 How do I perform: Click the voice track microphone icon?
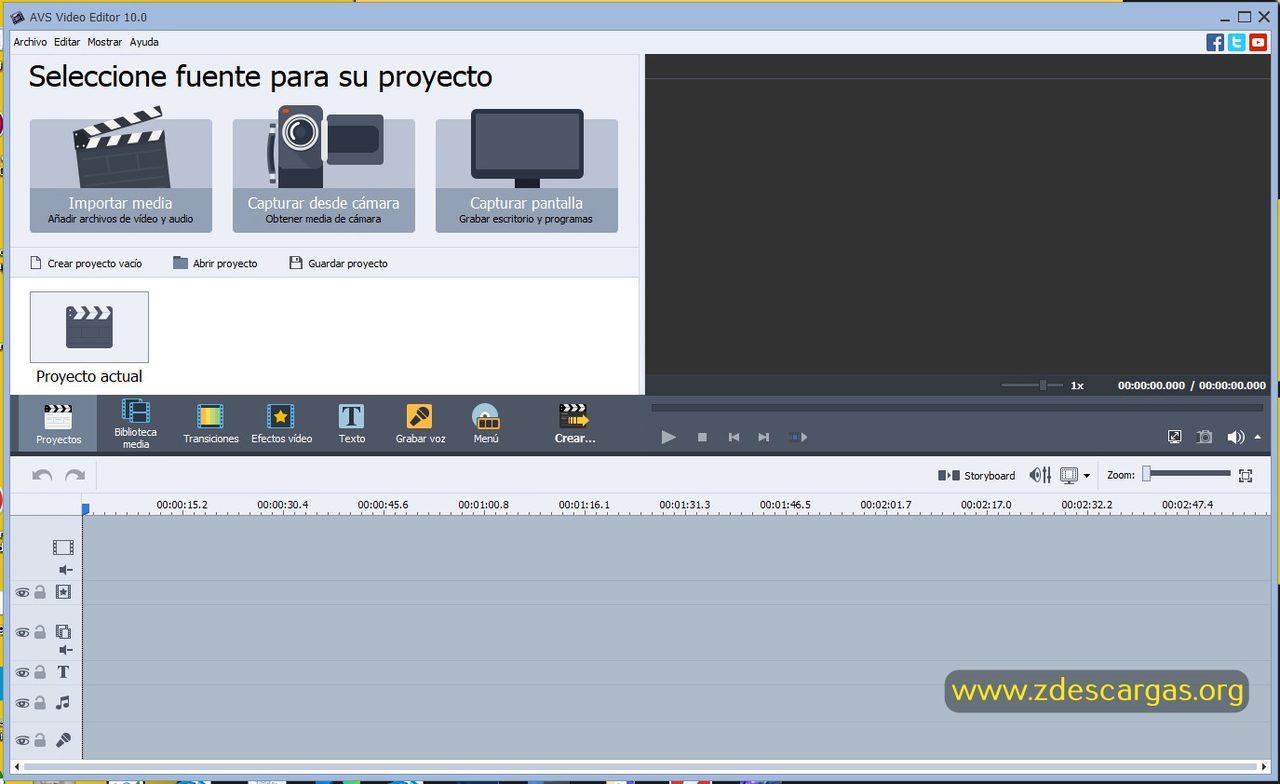click(63, 740)
